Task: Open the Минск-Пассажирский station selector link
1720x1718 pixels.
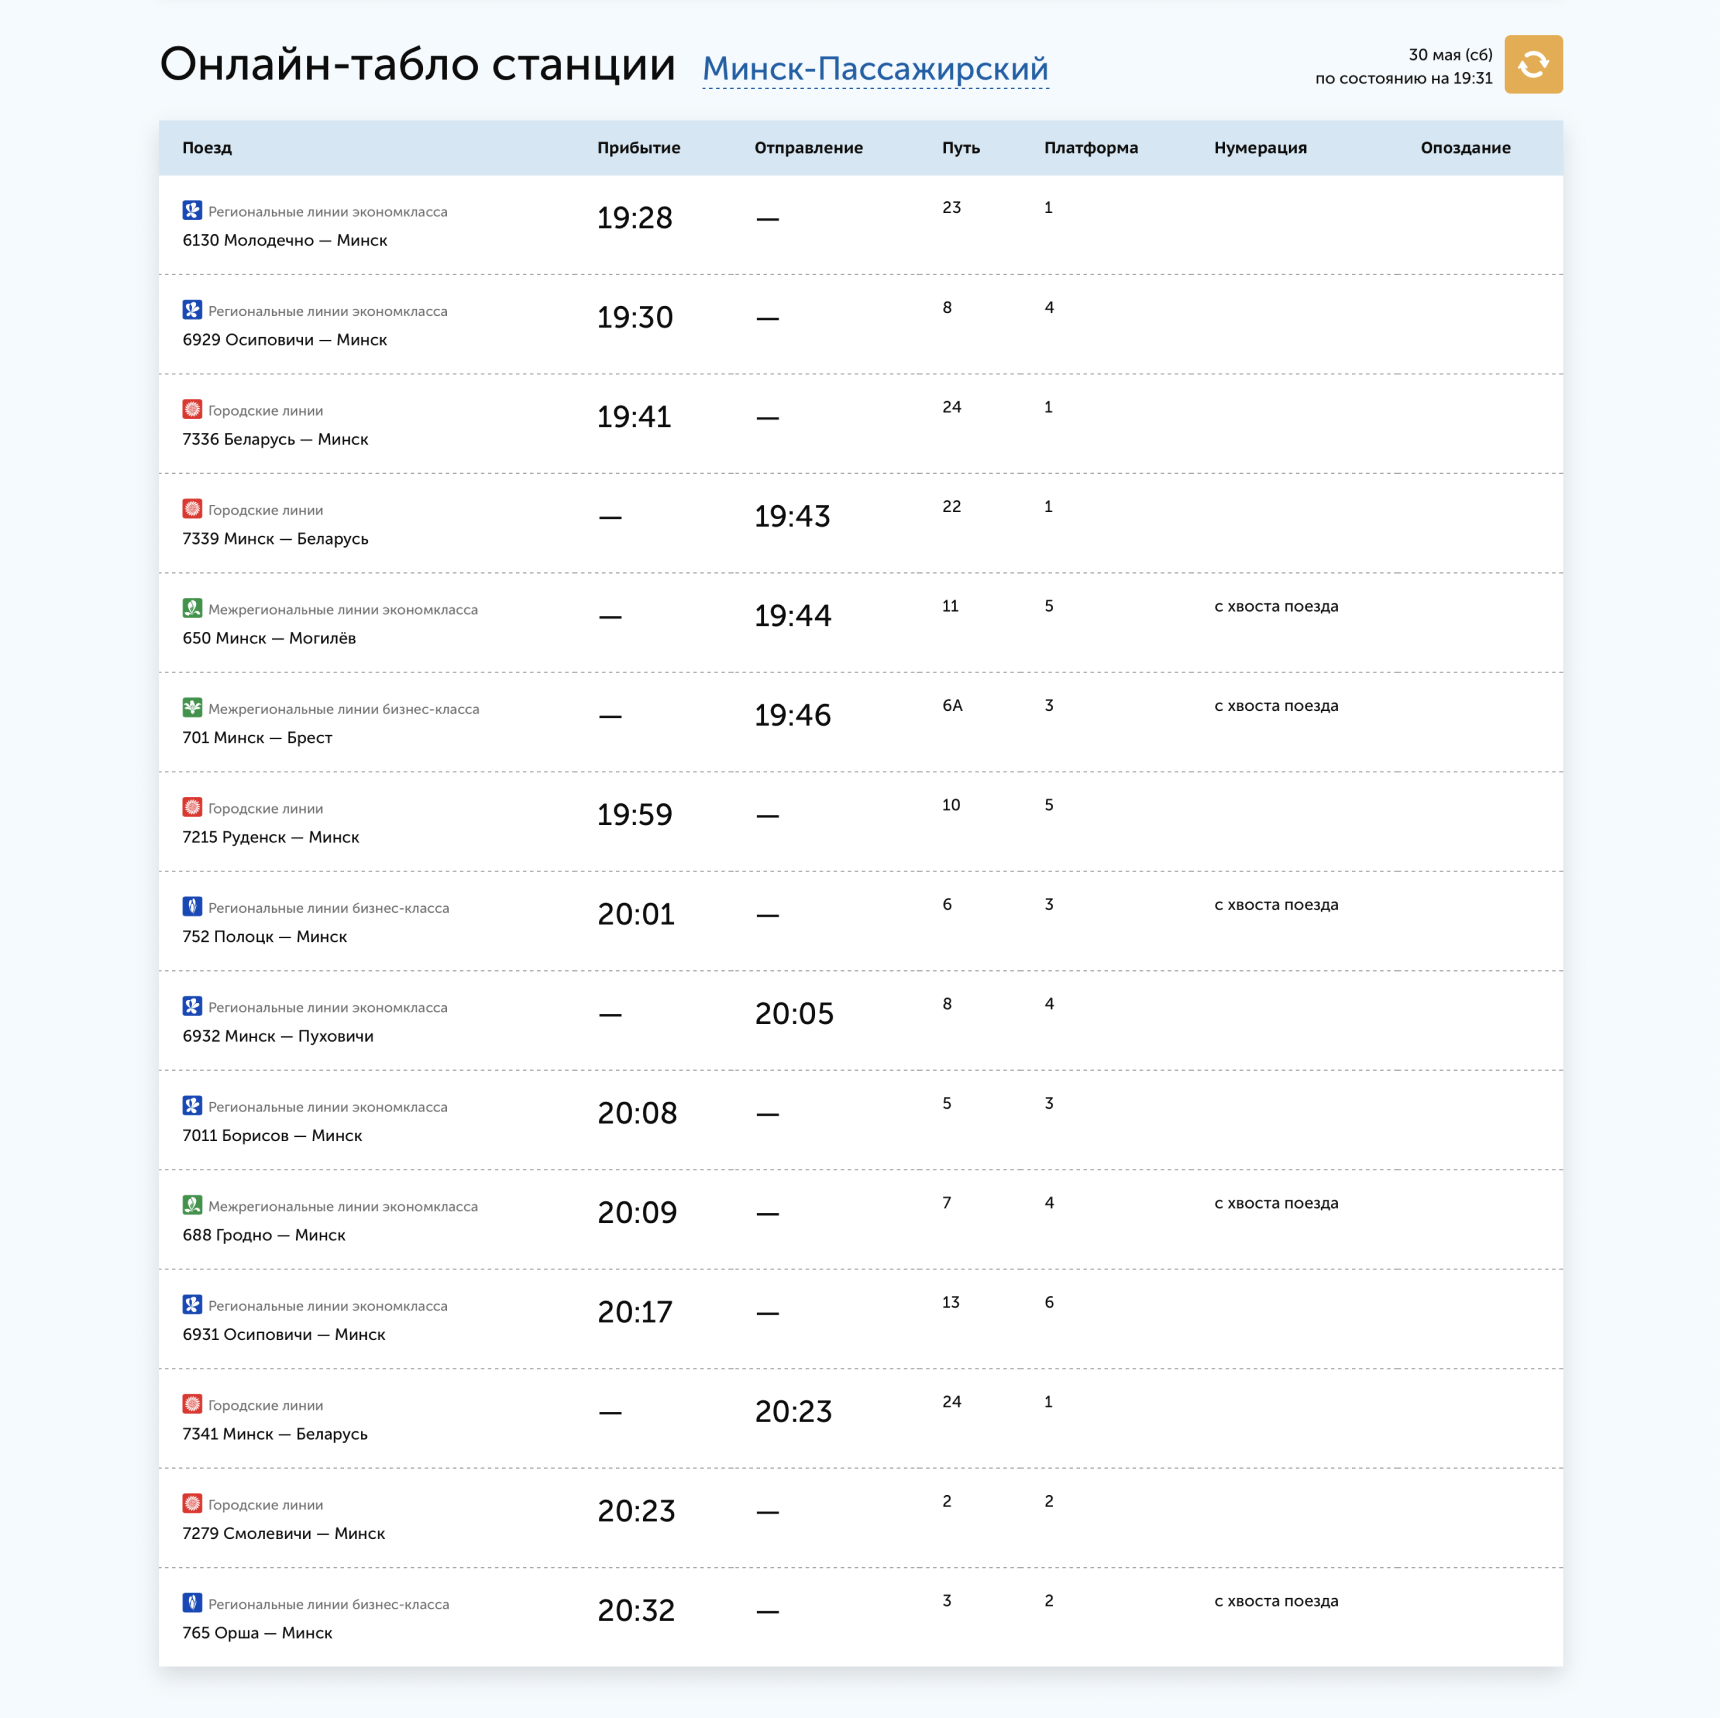Action: [875, 69]
